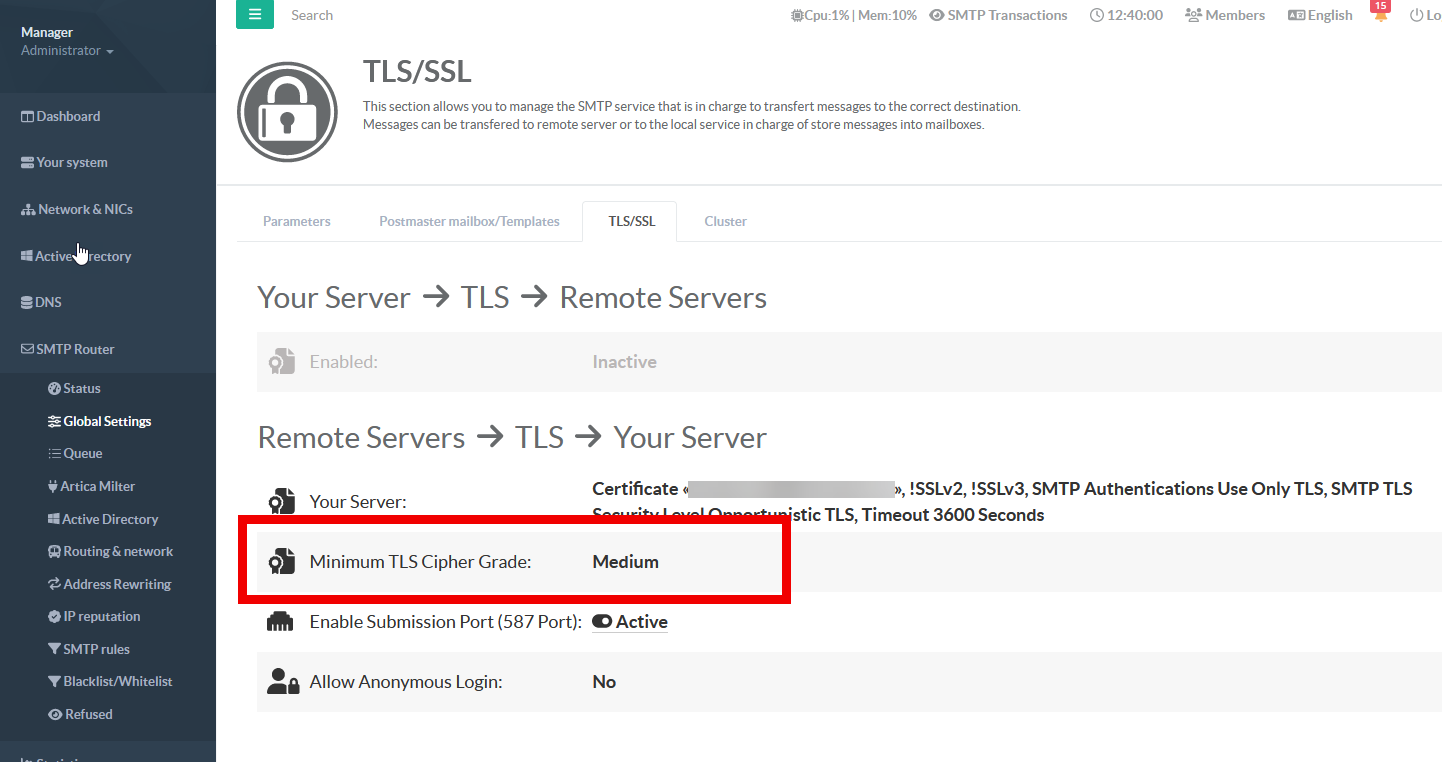Open SMTP Transactions eye icon
Screen dimensions: 1442x762
937,16
